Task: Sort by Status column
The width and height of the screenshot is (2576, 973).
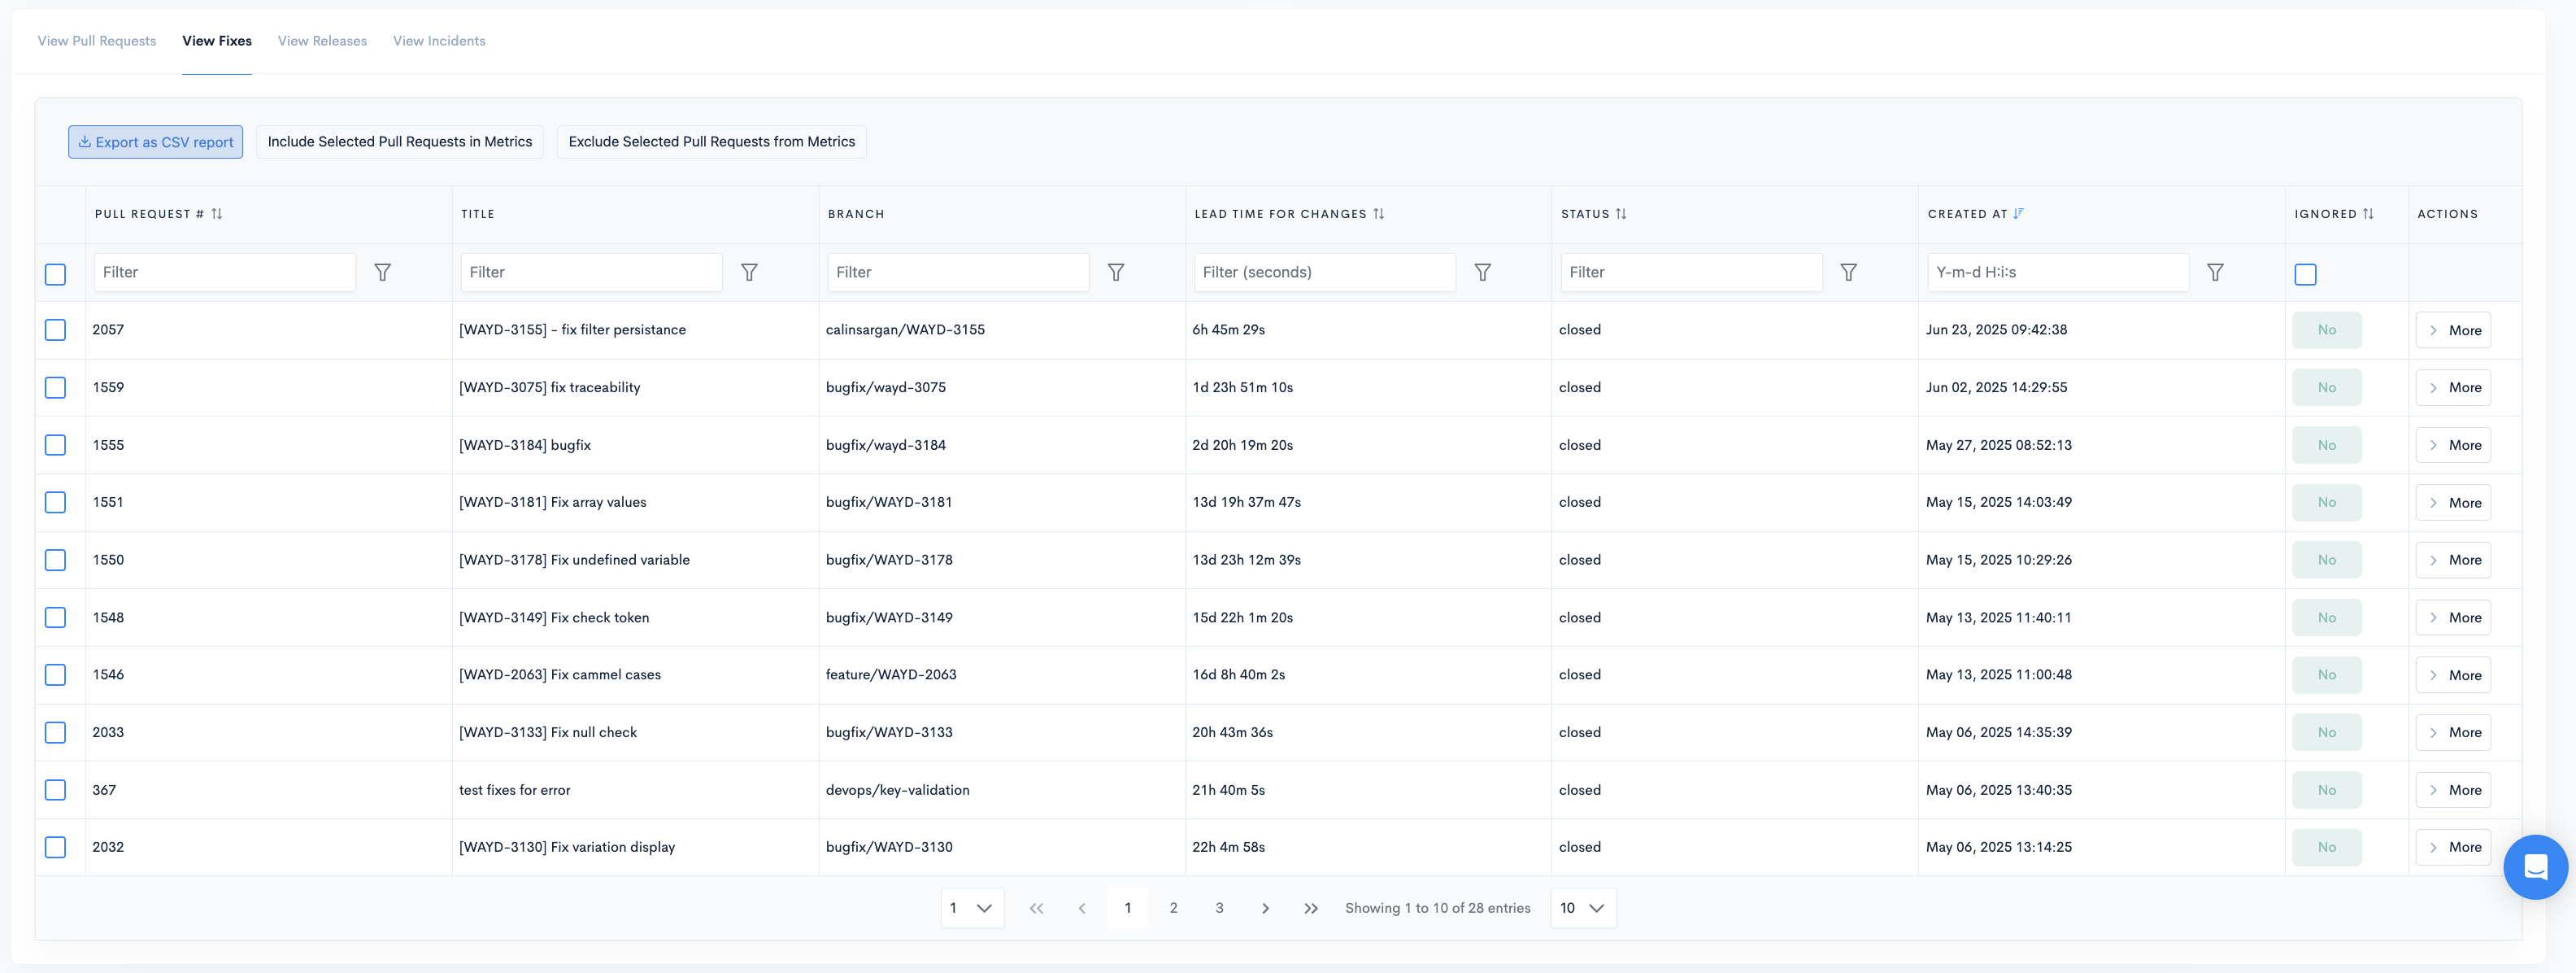Action: [1621, 214]
